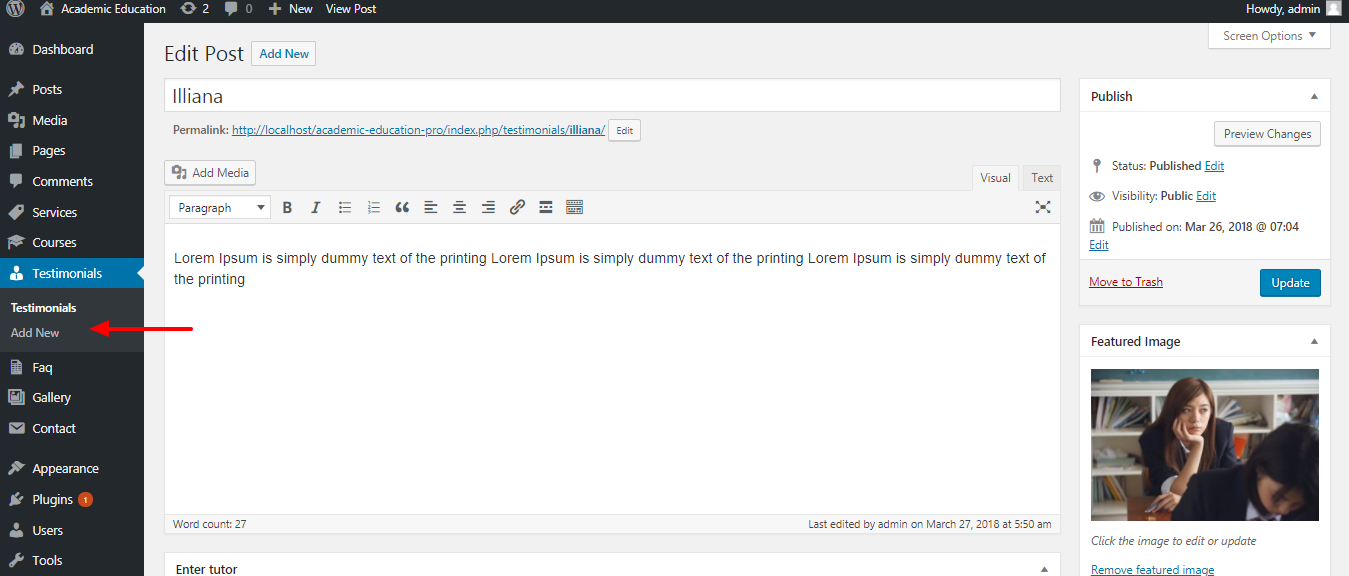Open Media library in sidebar
Screen dimensions: 1349x576
point(72,120)
